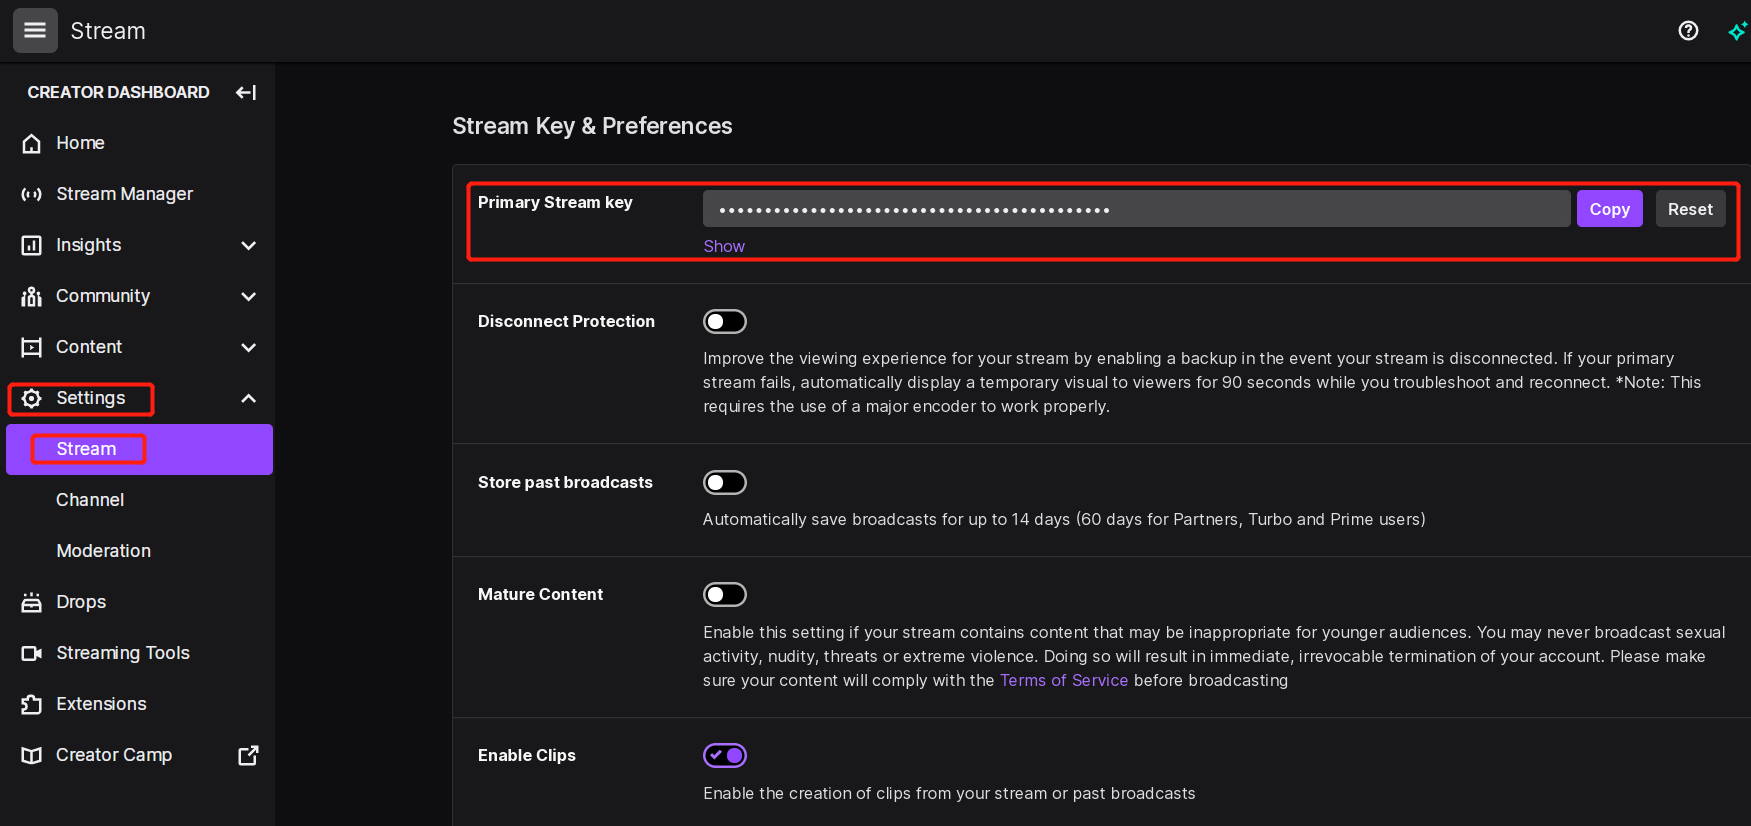Screen dimensions: 1751x826
Task: Expand the Insights chevron
Action: pos(249,245)
